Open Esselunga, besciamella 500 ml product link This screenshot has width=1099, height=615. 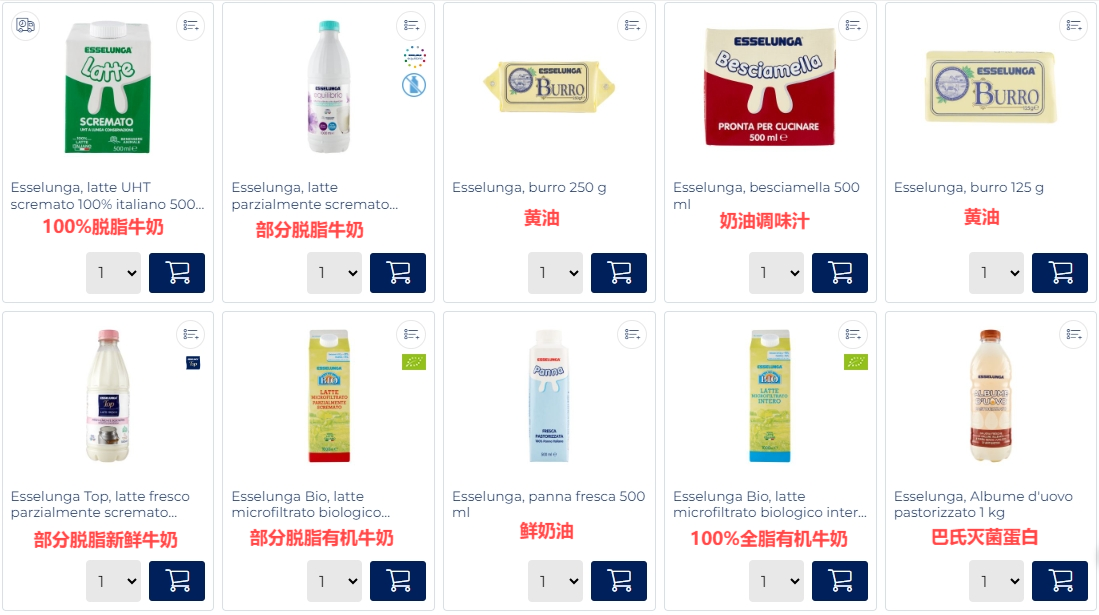pos(766,196)
